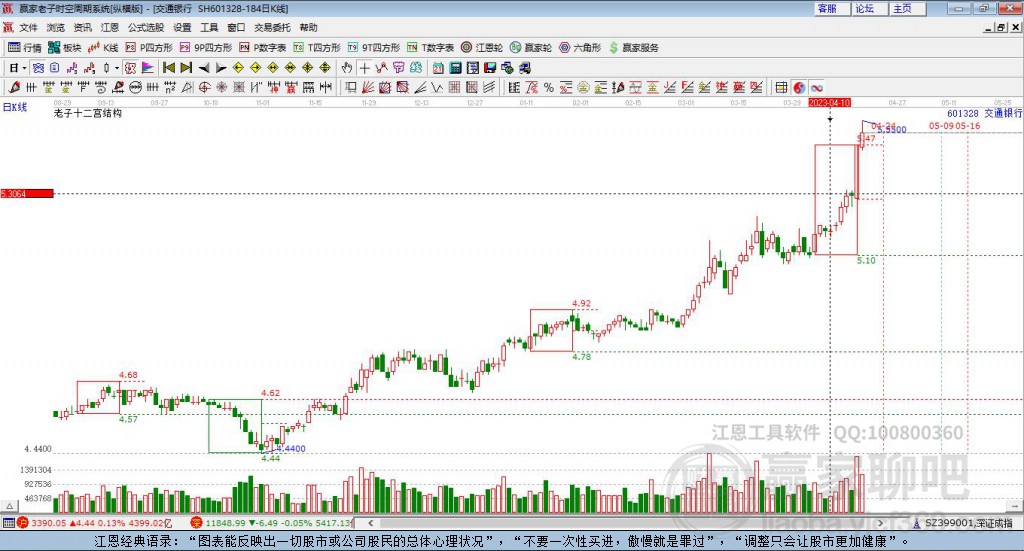Viewport: 1024px width, 551px height.
Task: Open the 江恩轮 Gann wheel tool
Action: coord(482,48)
